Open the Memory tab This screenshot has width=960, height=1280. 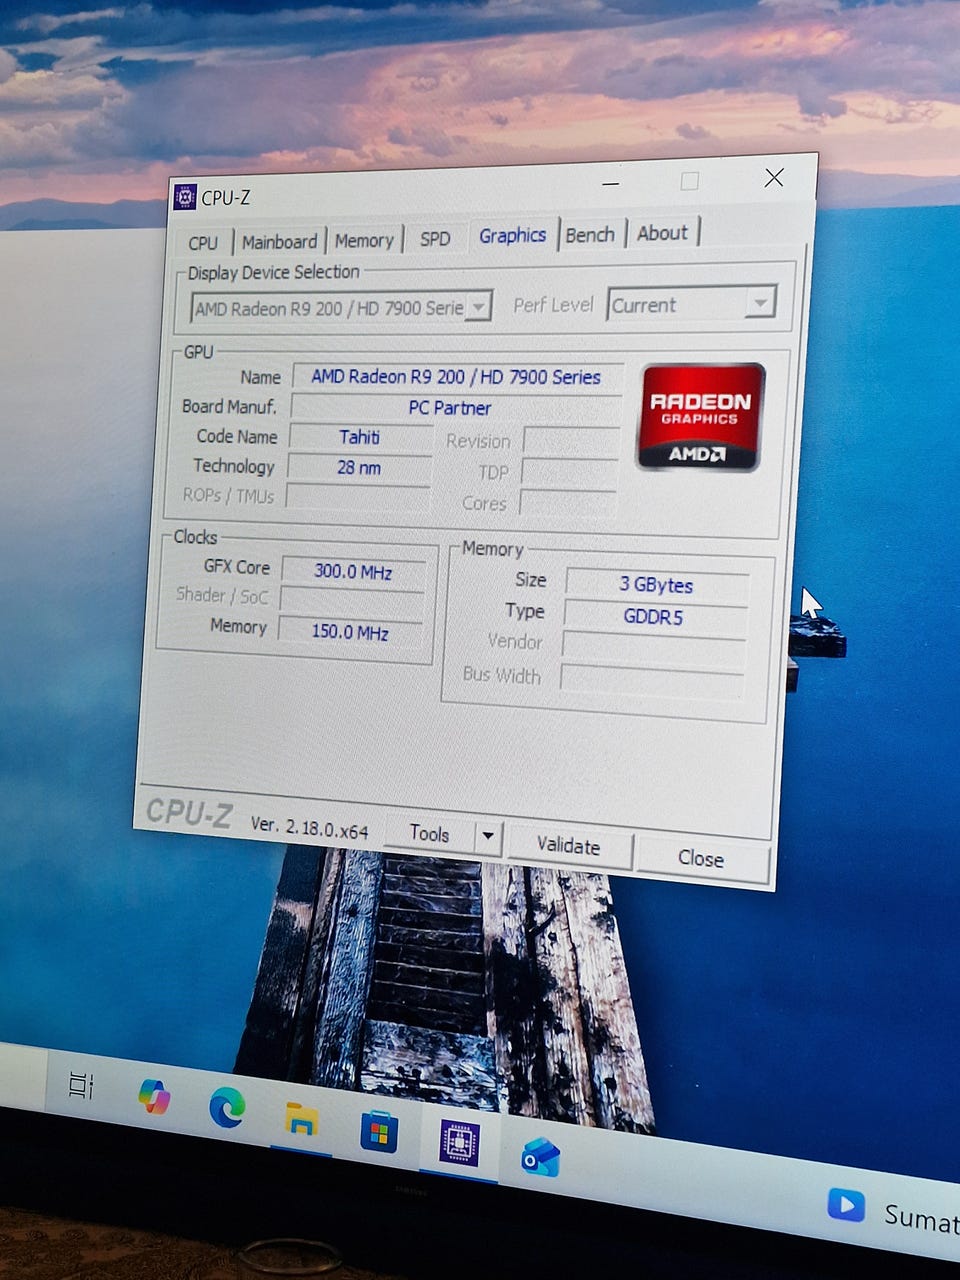pos(364,241)
